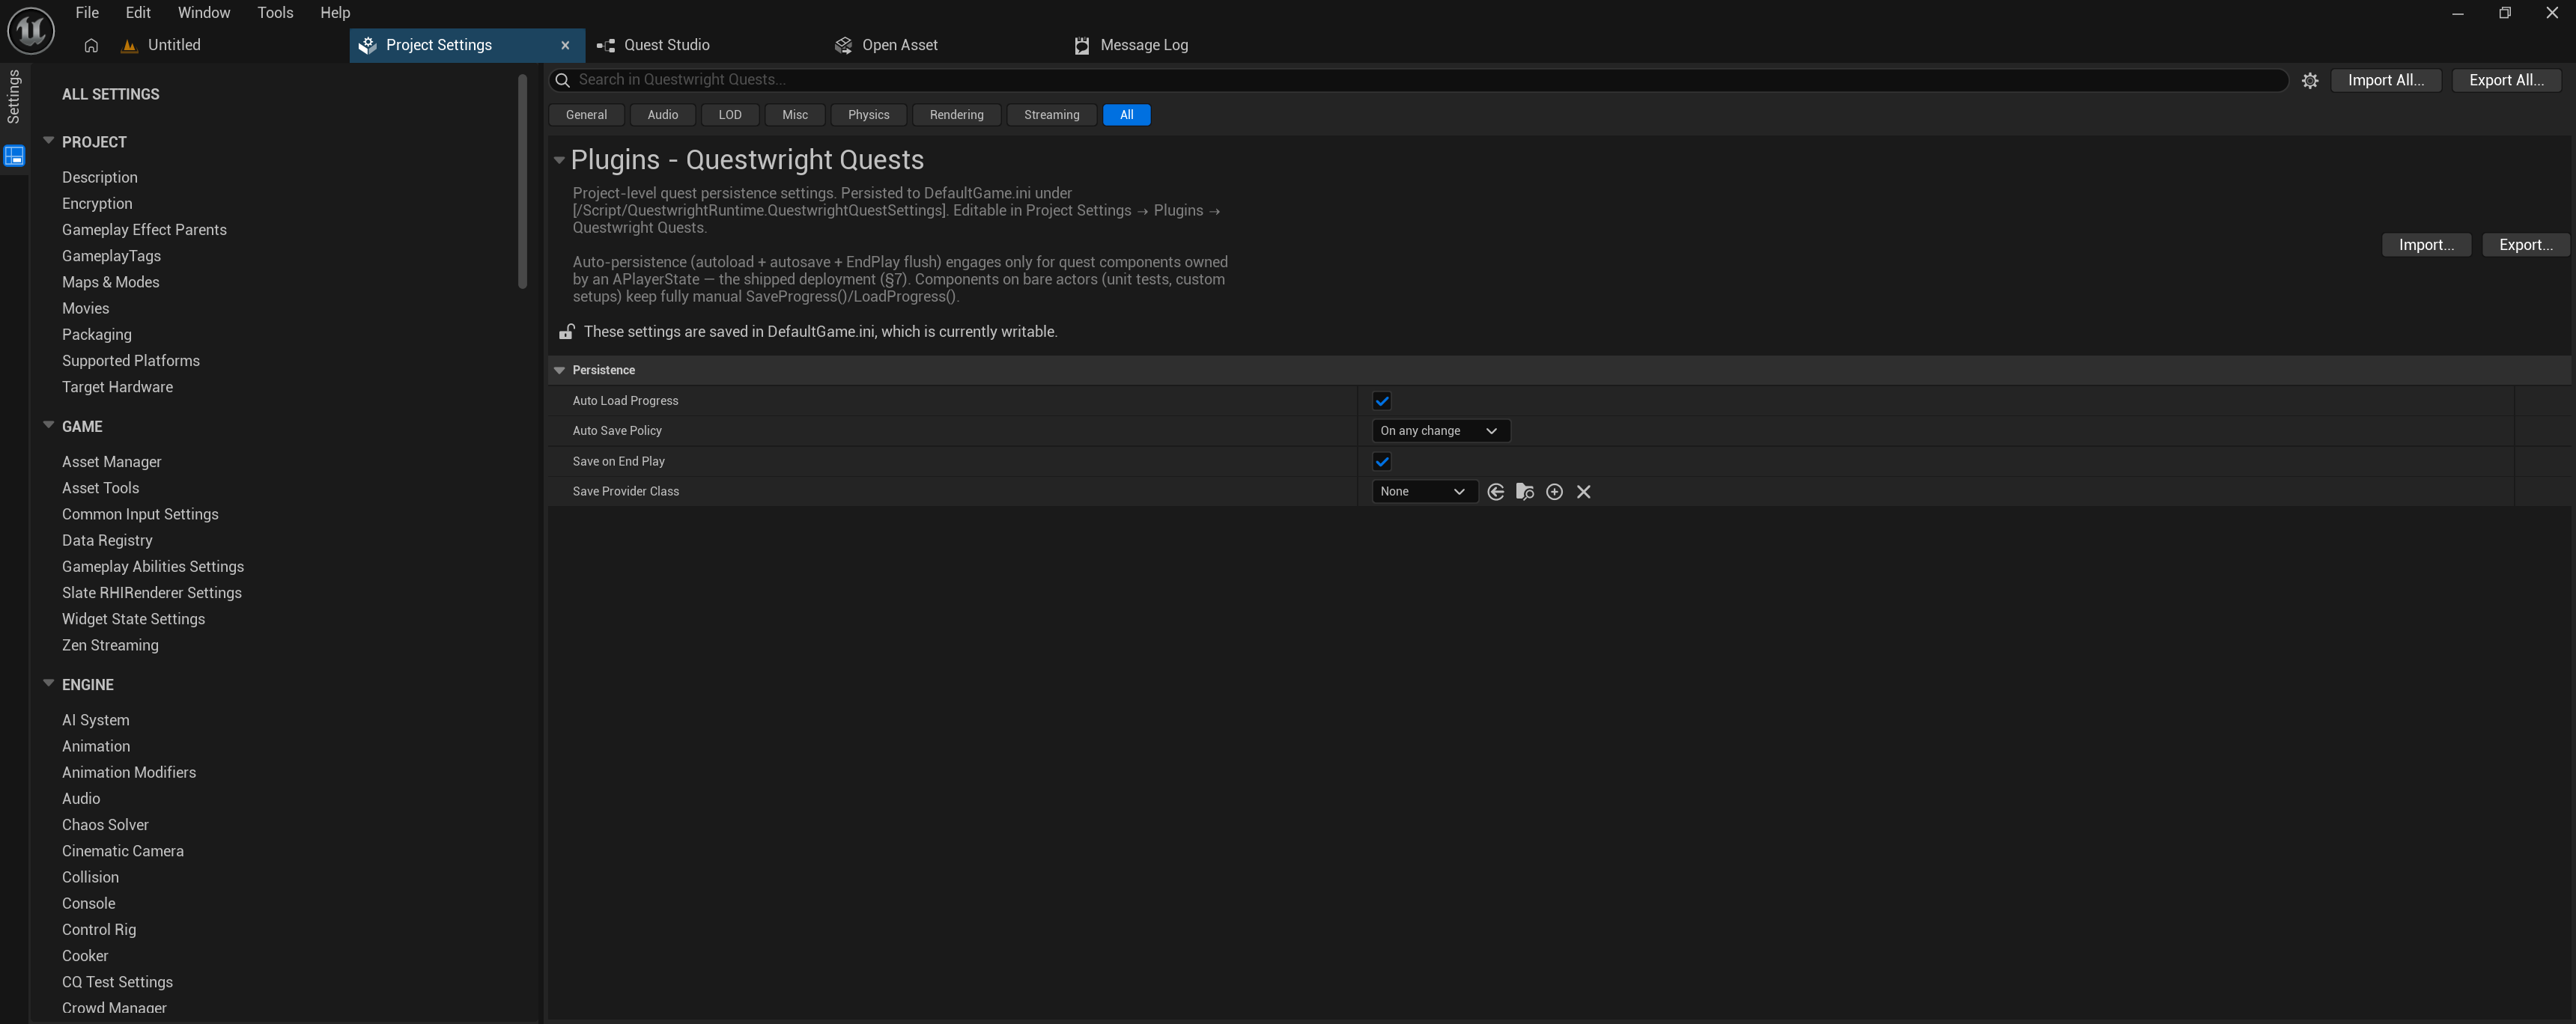Open Save Provider Class None dropdown
Viewport: 2576px width, 1024px height.
click(x=1424, y=491)
